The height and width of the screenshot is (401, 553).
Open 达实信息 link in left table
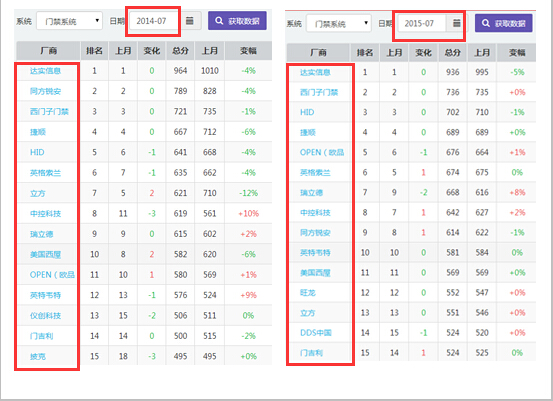[45, 71]
